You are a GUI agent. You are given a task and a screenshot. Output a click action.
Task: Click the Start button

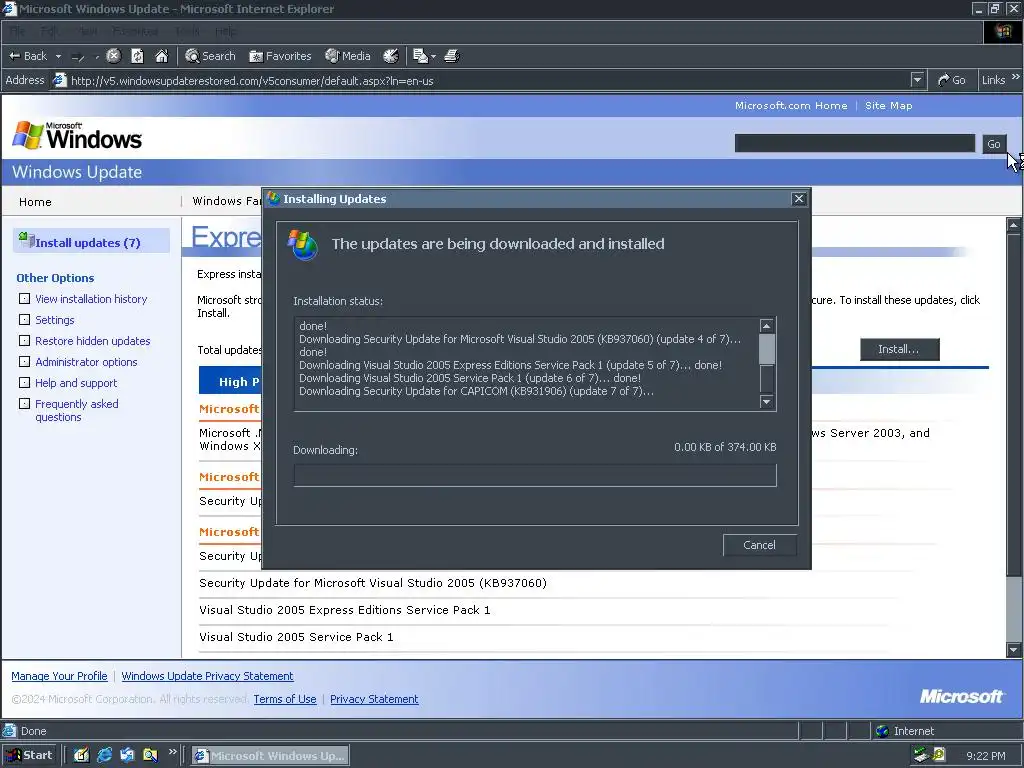[x=29, y=755]
